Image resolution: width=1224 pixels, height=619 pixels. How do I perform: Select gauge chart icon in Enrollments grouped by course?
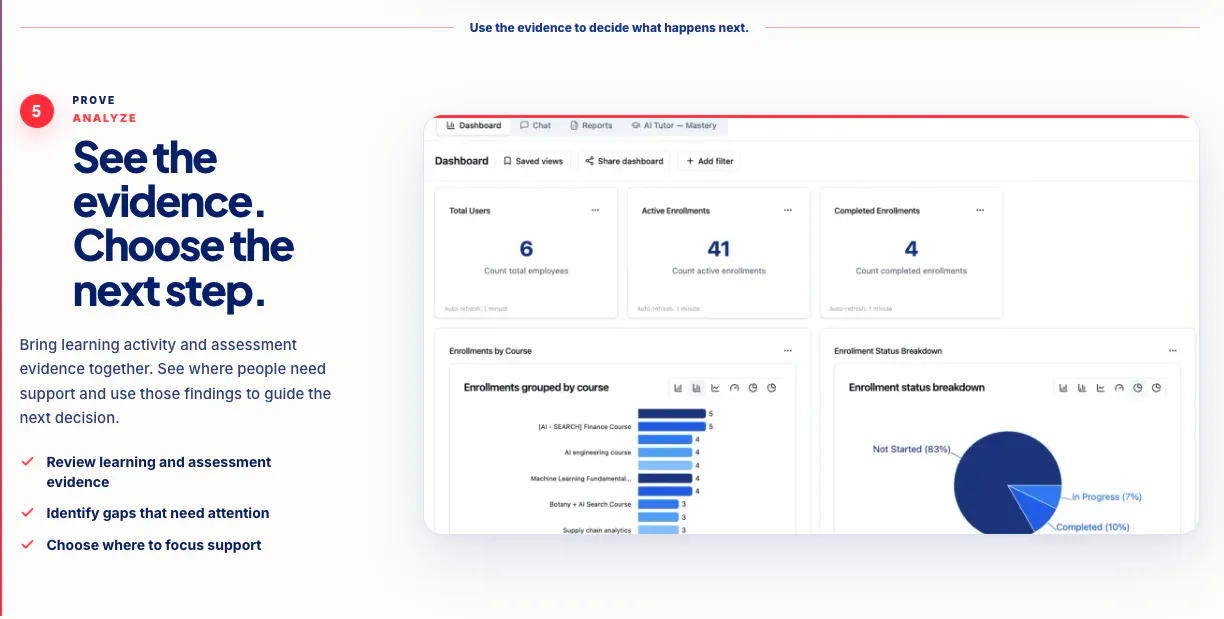(x=734, y=388)
